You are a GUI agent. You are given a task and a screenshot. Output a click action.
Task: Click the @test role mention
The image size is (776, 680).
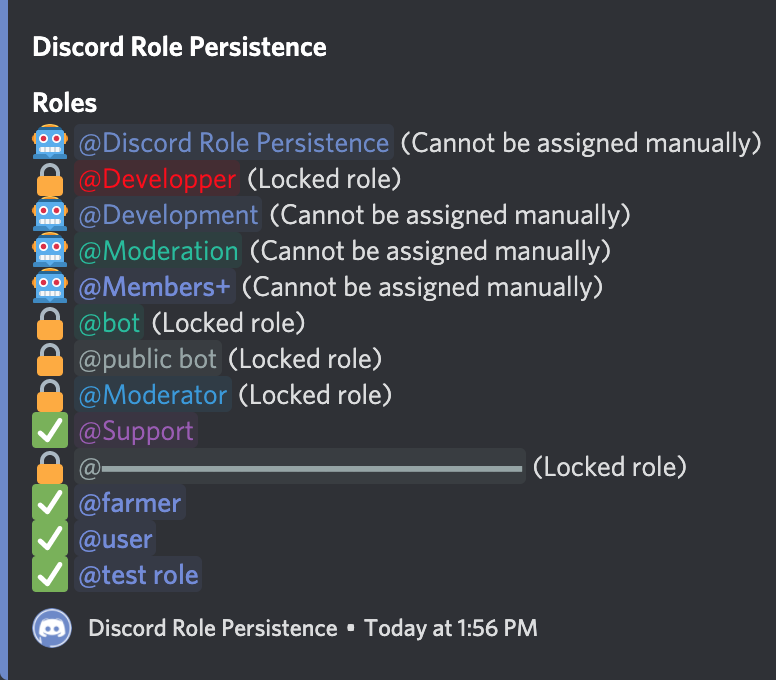138,575
